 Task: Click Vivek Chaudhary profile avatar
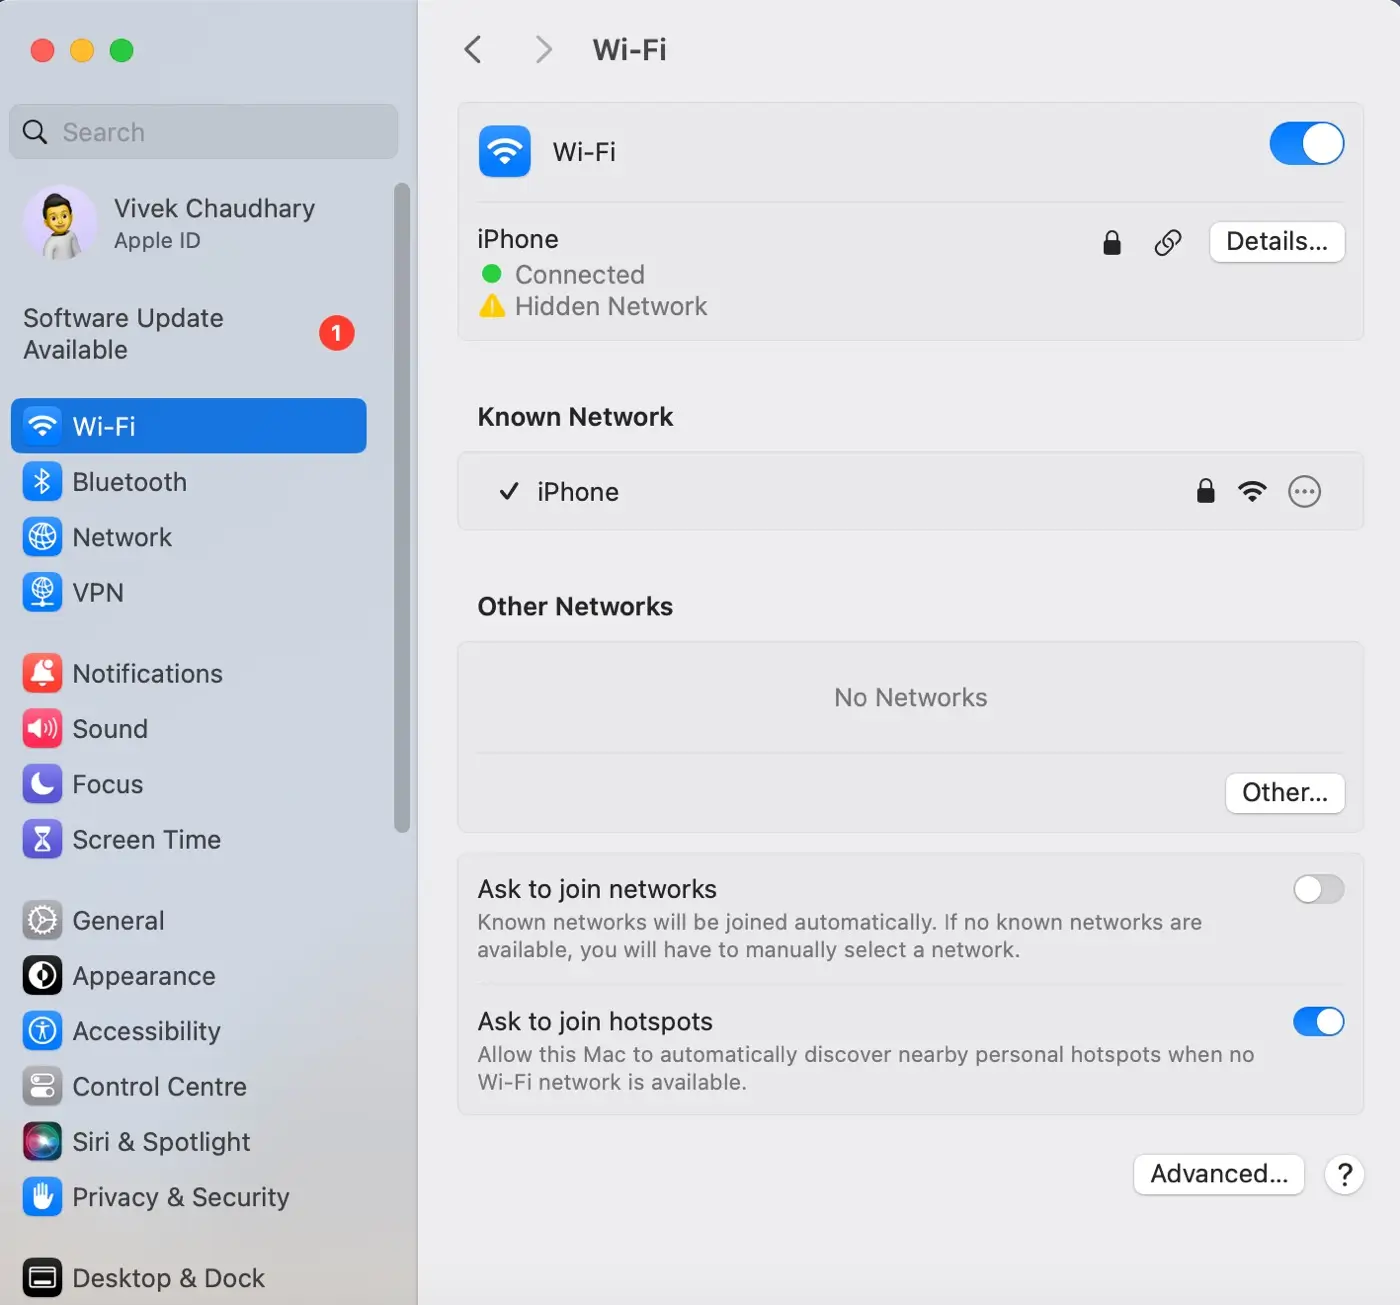point(60,222)
